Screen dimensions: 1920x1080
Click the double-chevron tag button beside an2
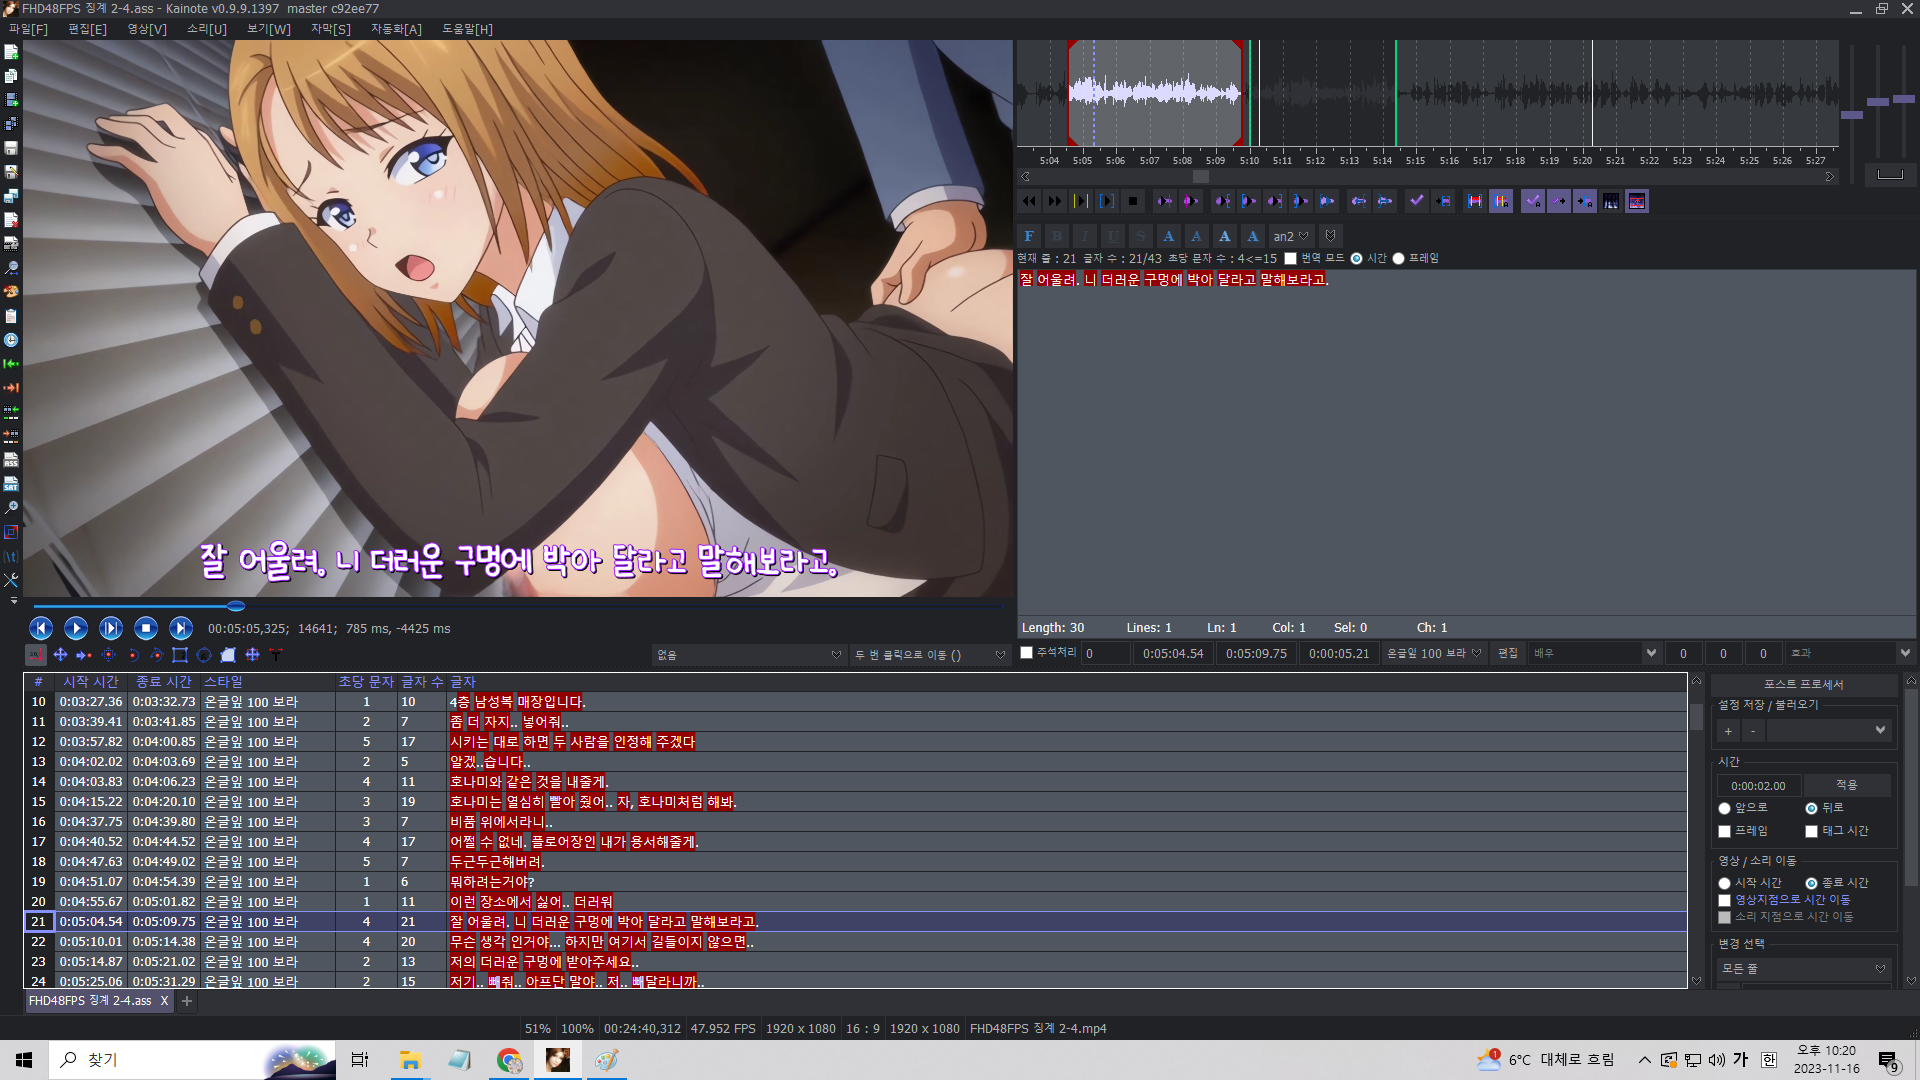[1330, 236]
